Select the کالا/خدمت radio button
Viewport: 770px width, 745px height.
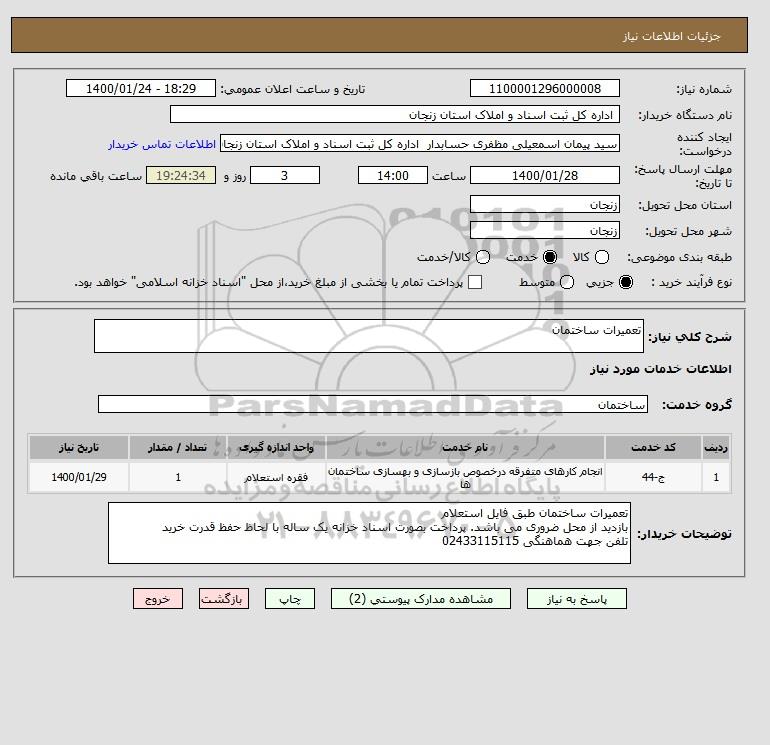point(483,257)
